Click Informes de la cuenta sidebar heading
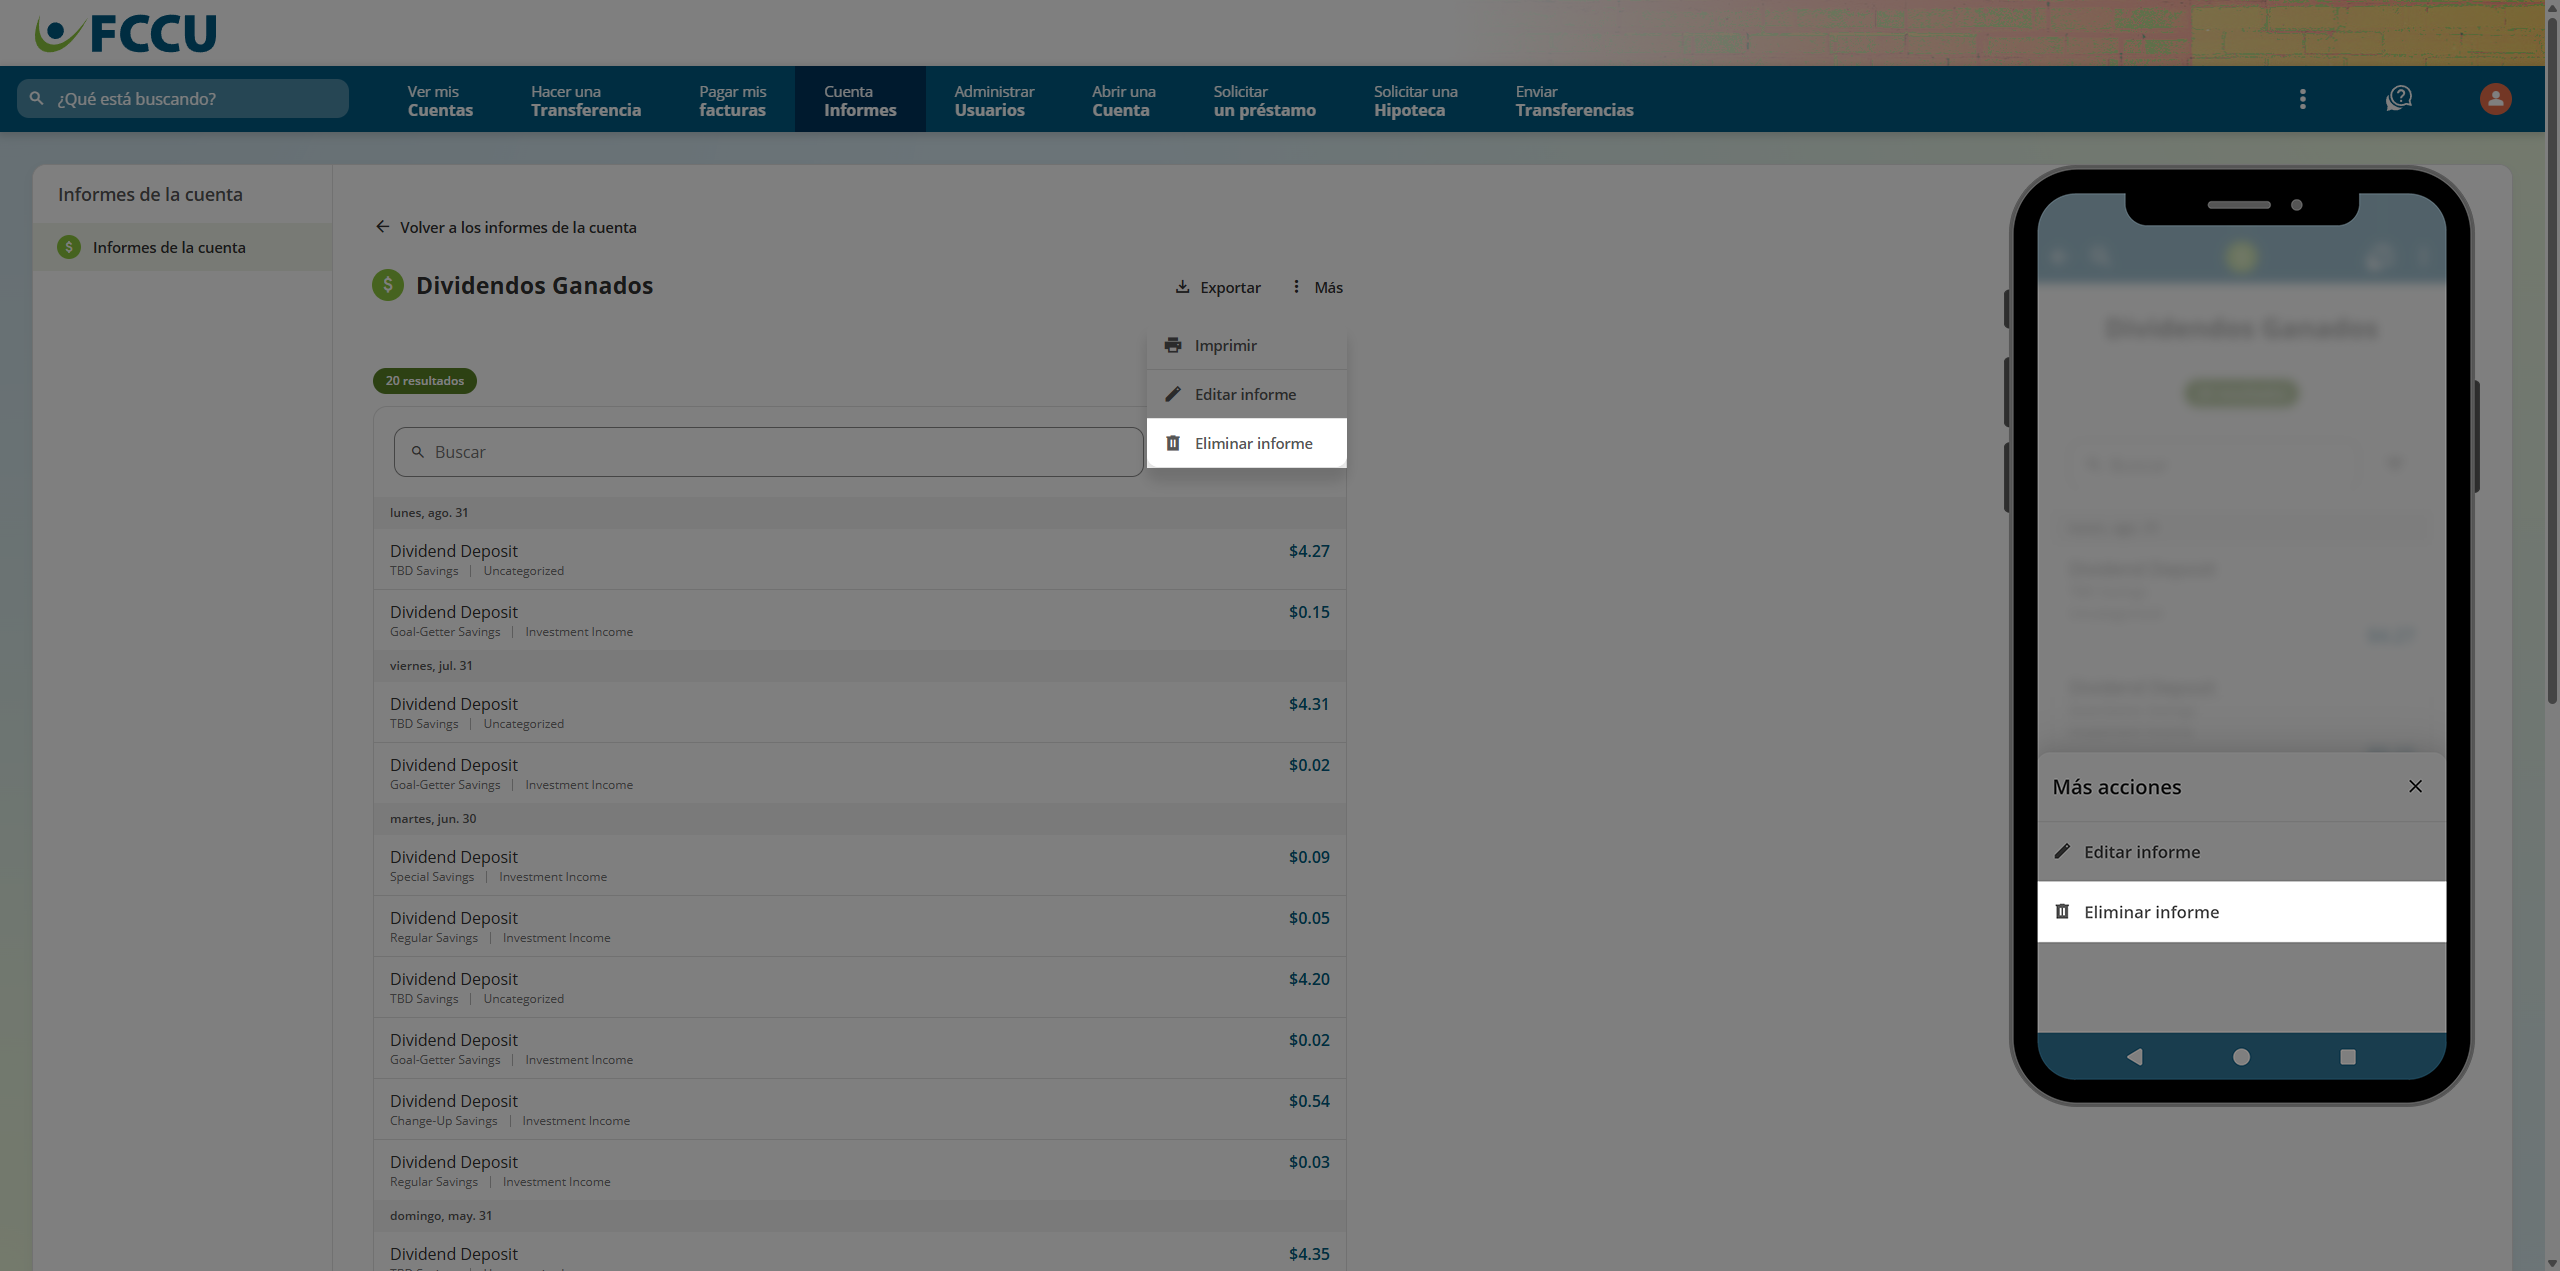 [150, 194]
